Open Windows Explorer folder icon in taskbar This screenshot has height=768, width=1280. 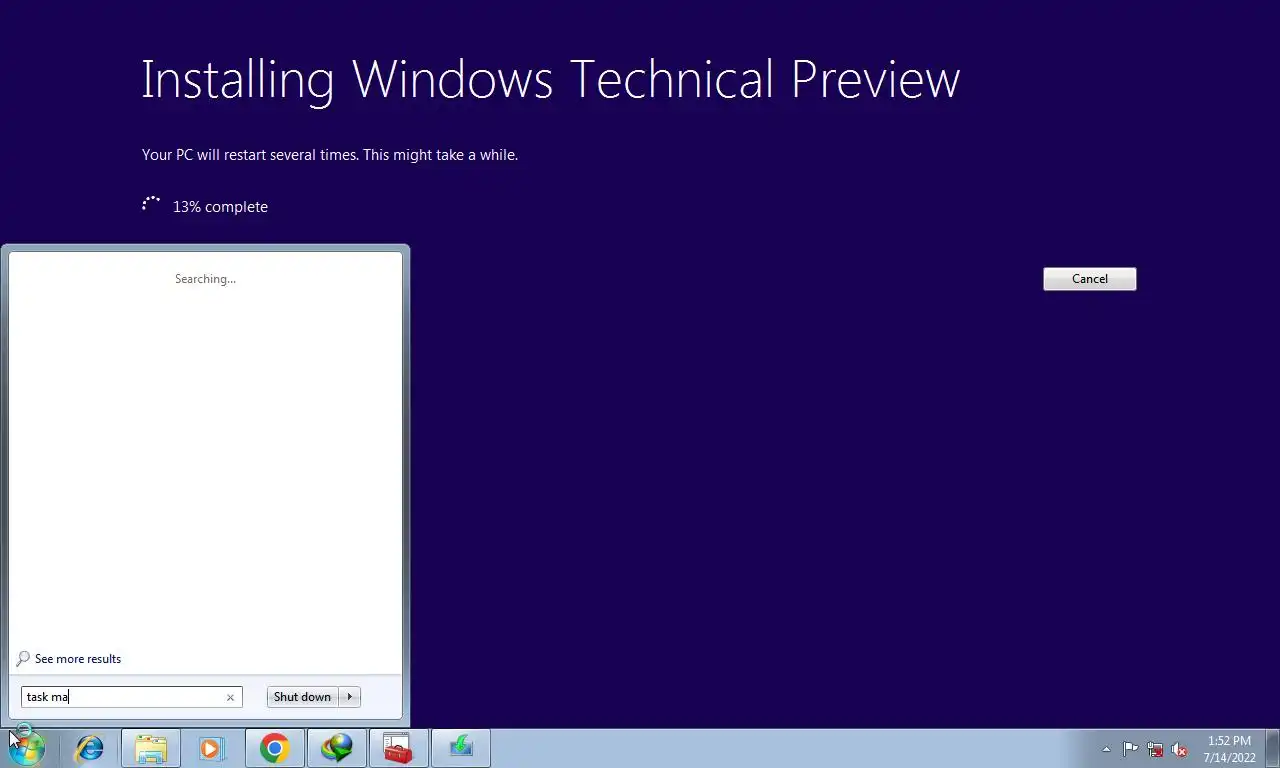pyautogui.click(x=151, y=748)
